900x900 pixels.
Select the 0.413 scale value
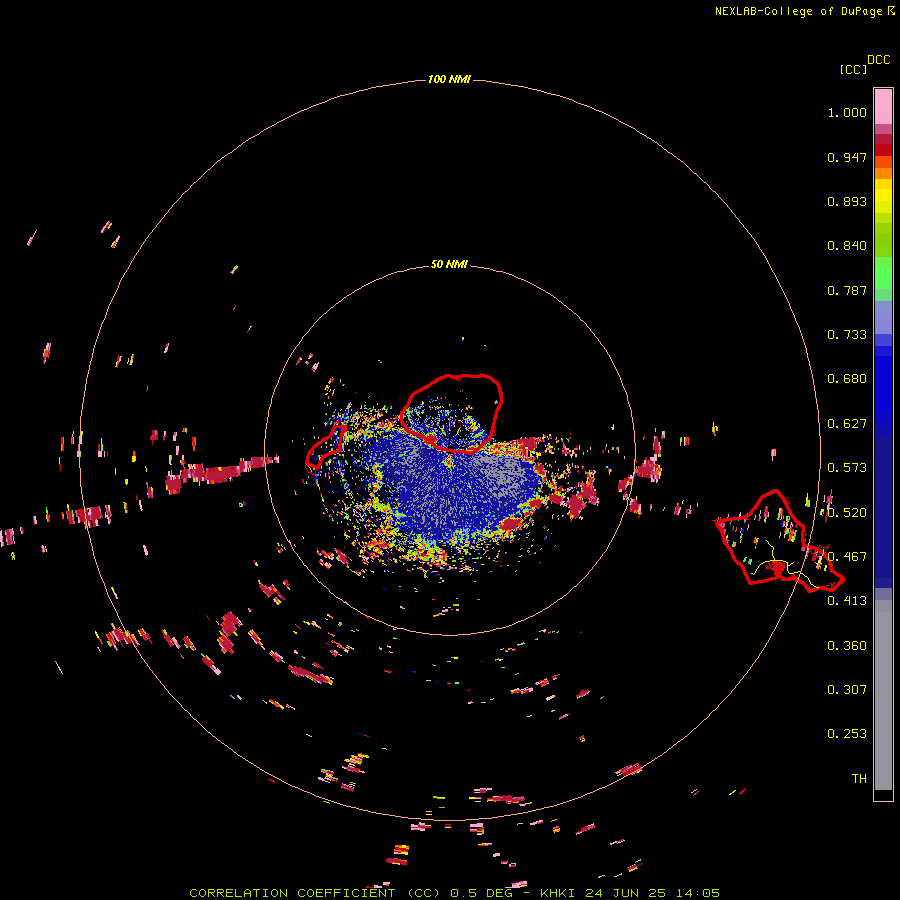847,601
